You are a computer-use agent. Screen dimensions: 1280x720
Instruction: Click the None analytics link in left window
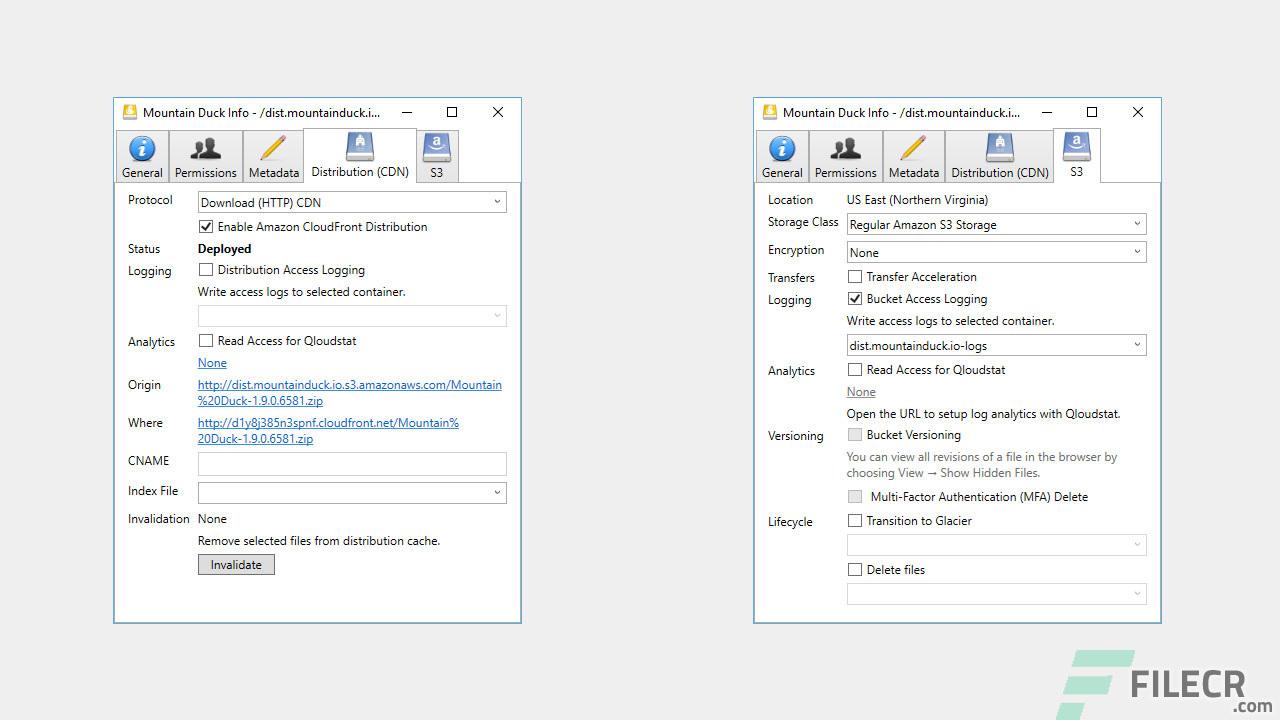[212, 363]
